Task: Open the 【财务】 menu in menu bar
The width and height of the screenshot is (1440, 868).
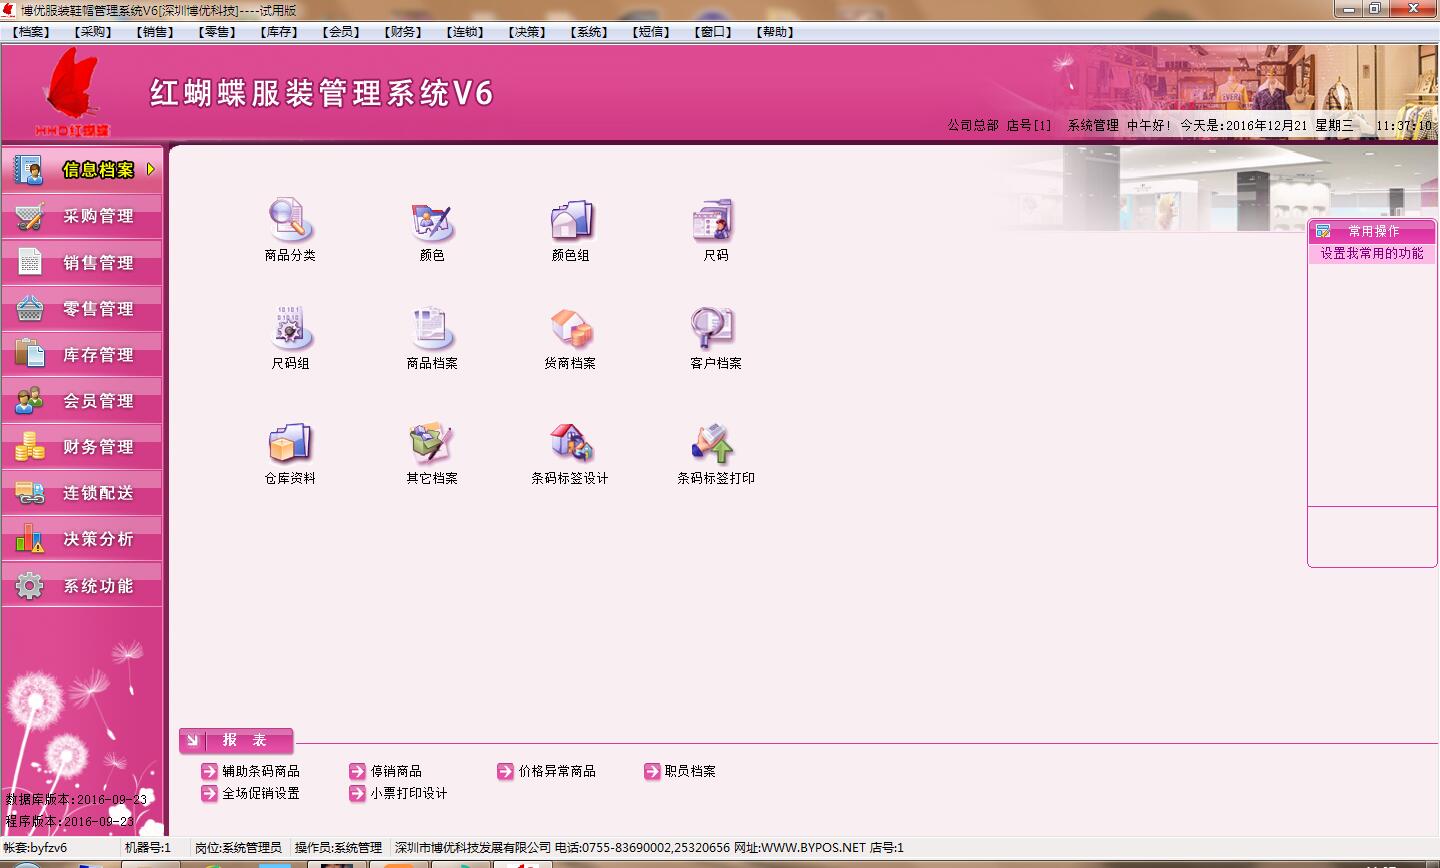Action: [404, 32]
